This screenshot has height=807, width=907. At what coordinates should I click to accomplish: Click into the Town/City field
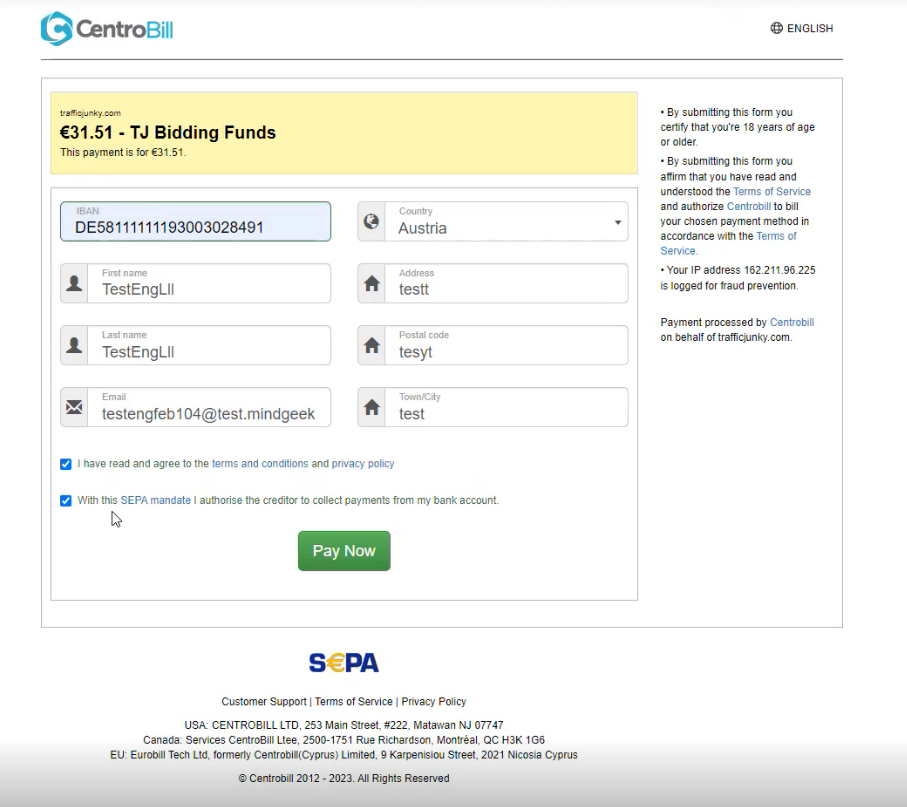pos(506,407)
